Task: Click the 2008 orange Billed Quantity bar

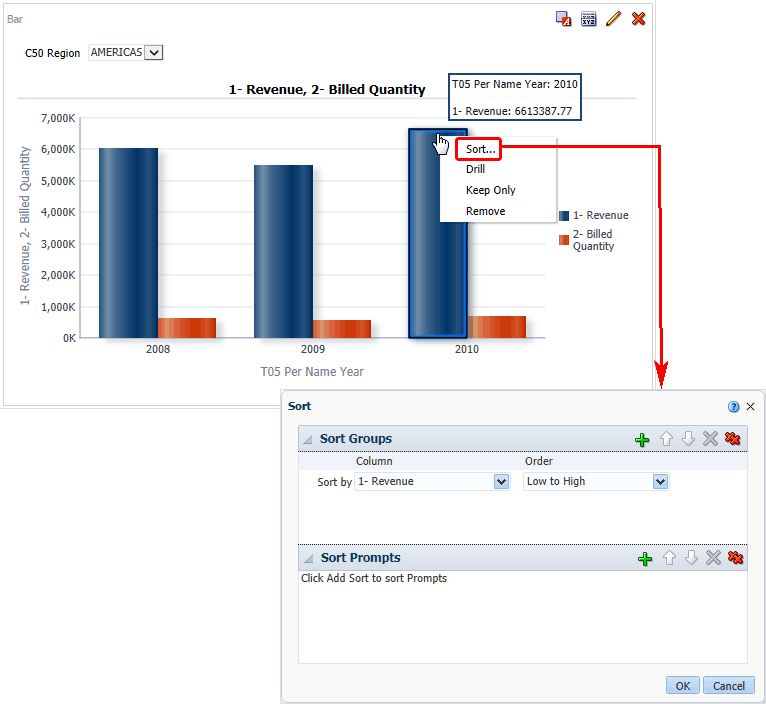Action: click(x=187, y=328)
